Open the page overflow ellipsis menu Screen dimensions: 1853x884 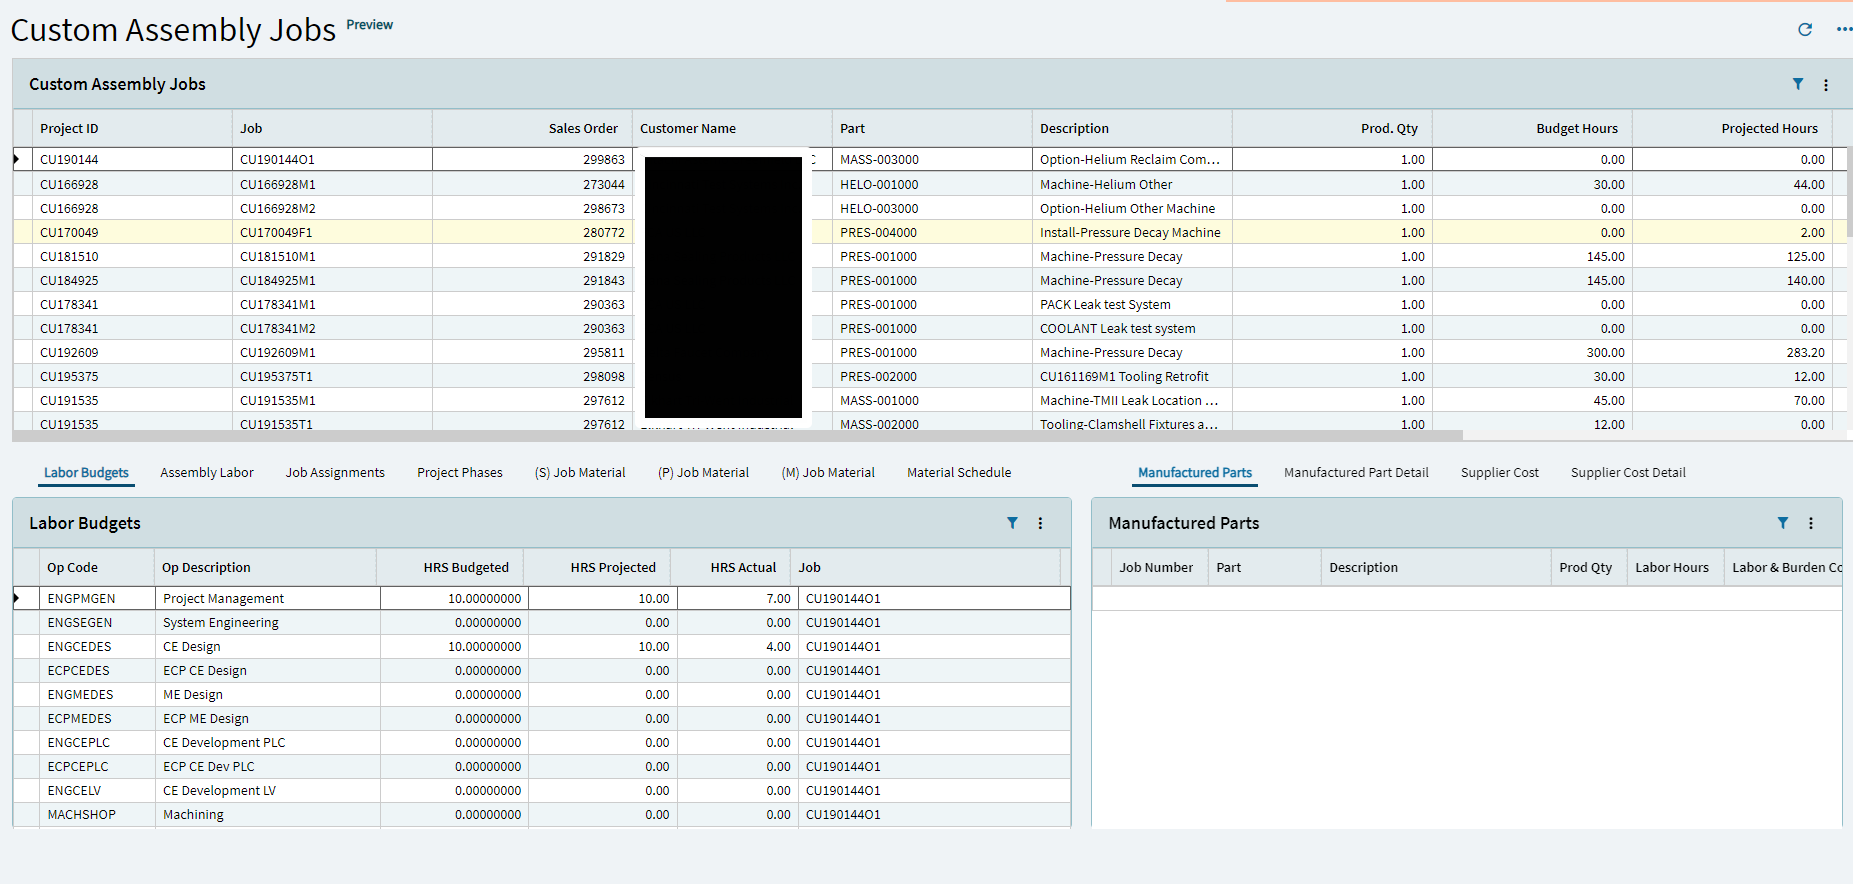[x=1844, y=29]
